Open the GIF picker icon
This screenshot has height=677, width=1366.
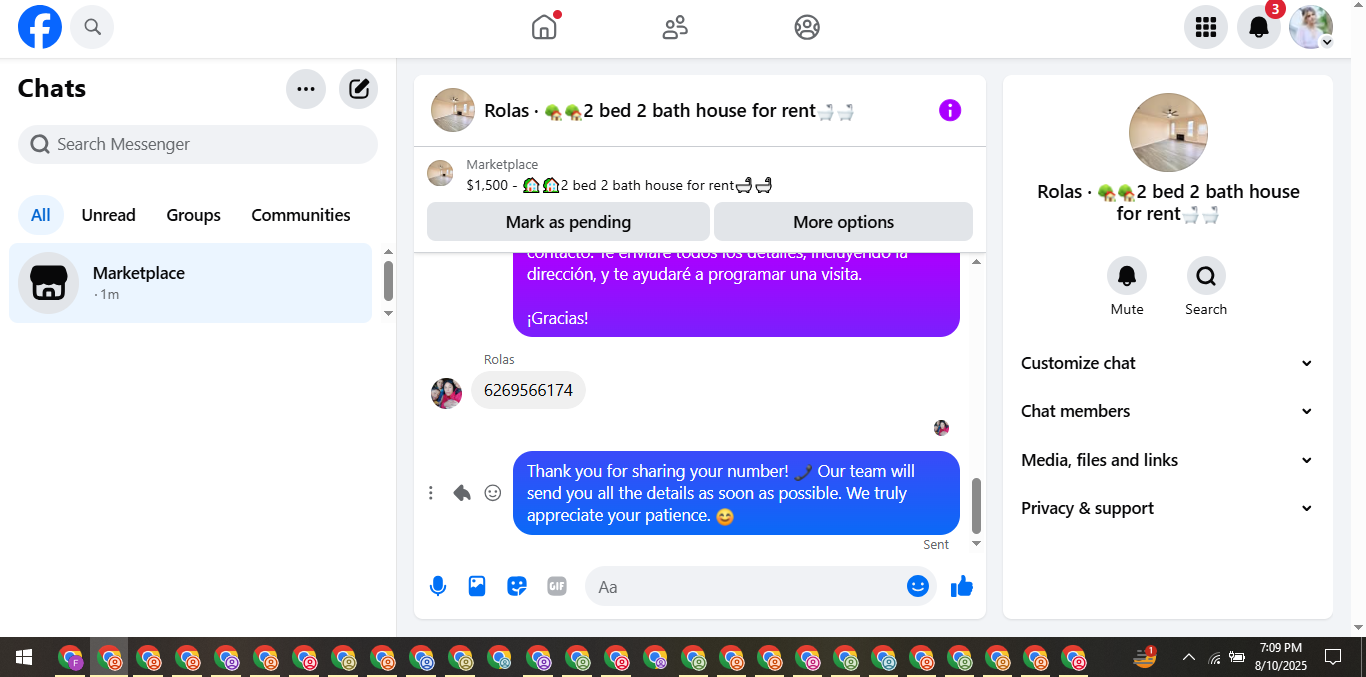557,587
